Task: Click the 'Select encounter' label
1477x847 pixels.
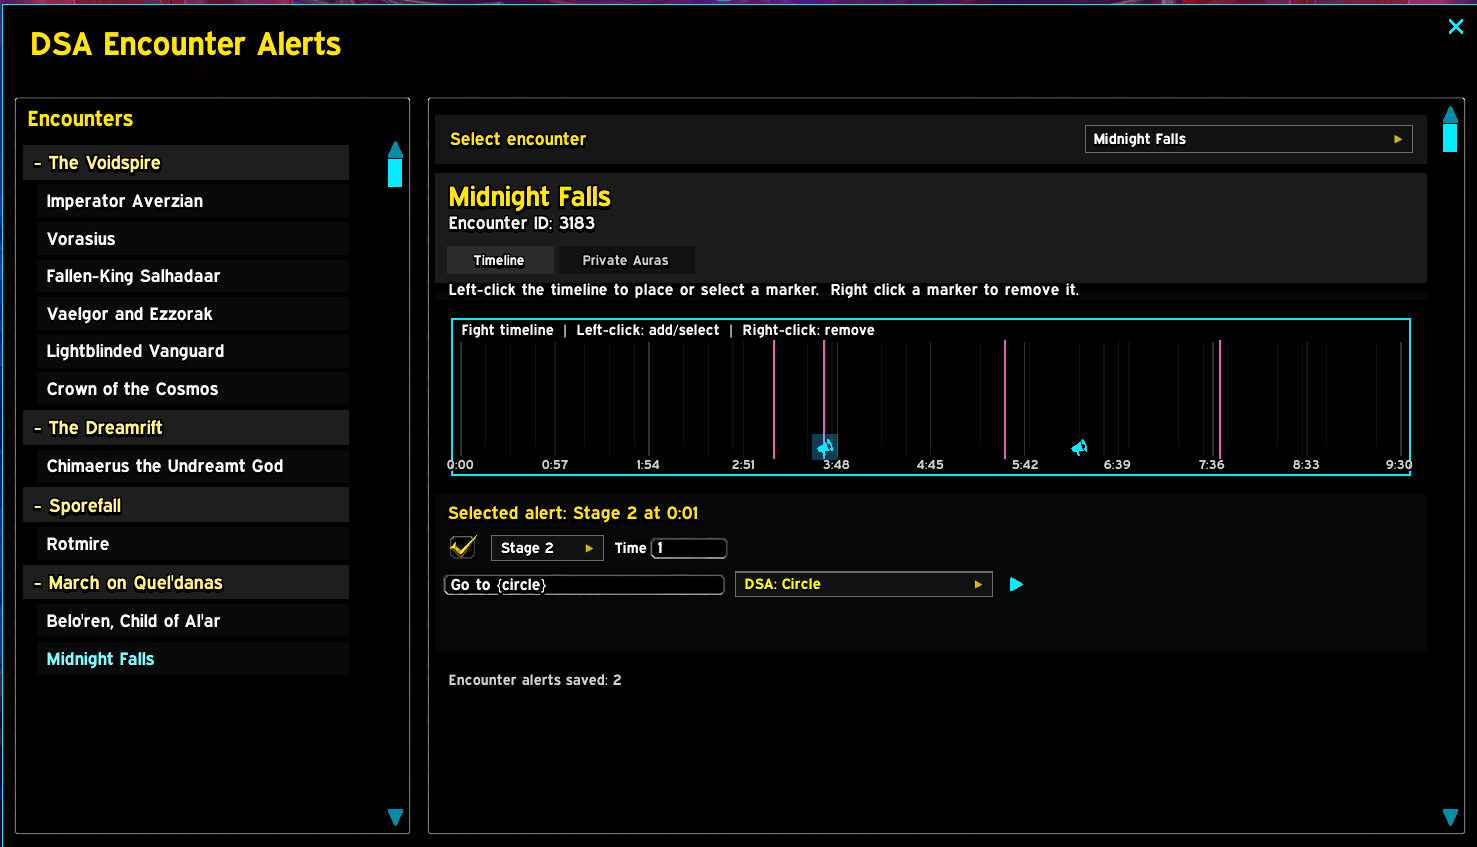Action: tap(518, 139)
